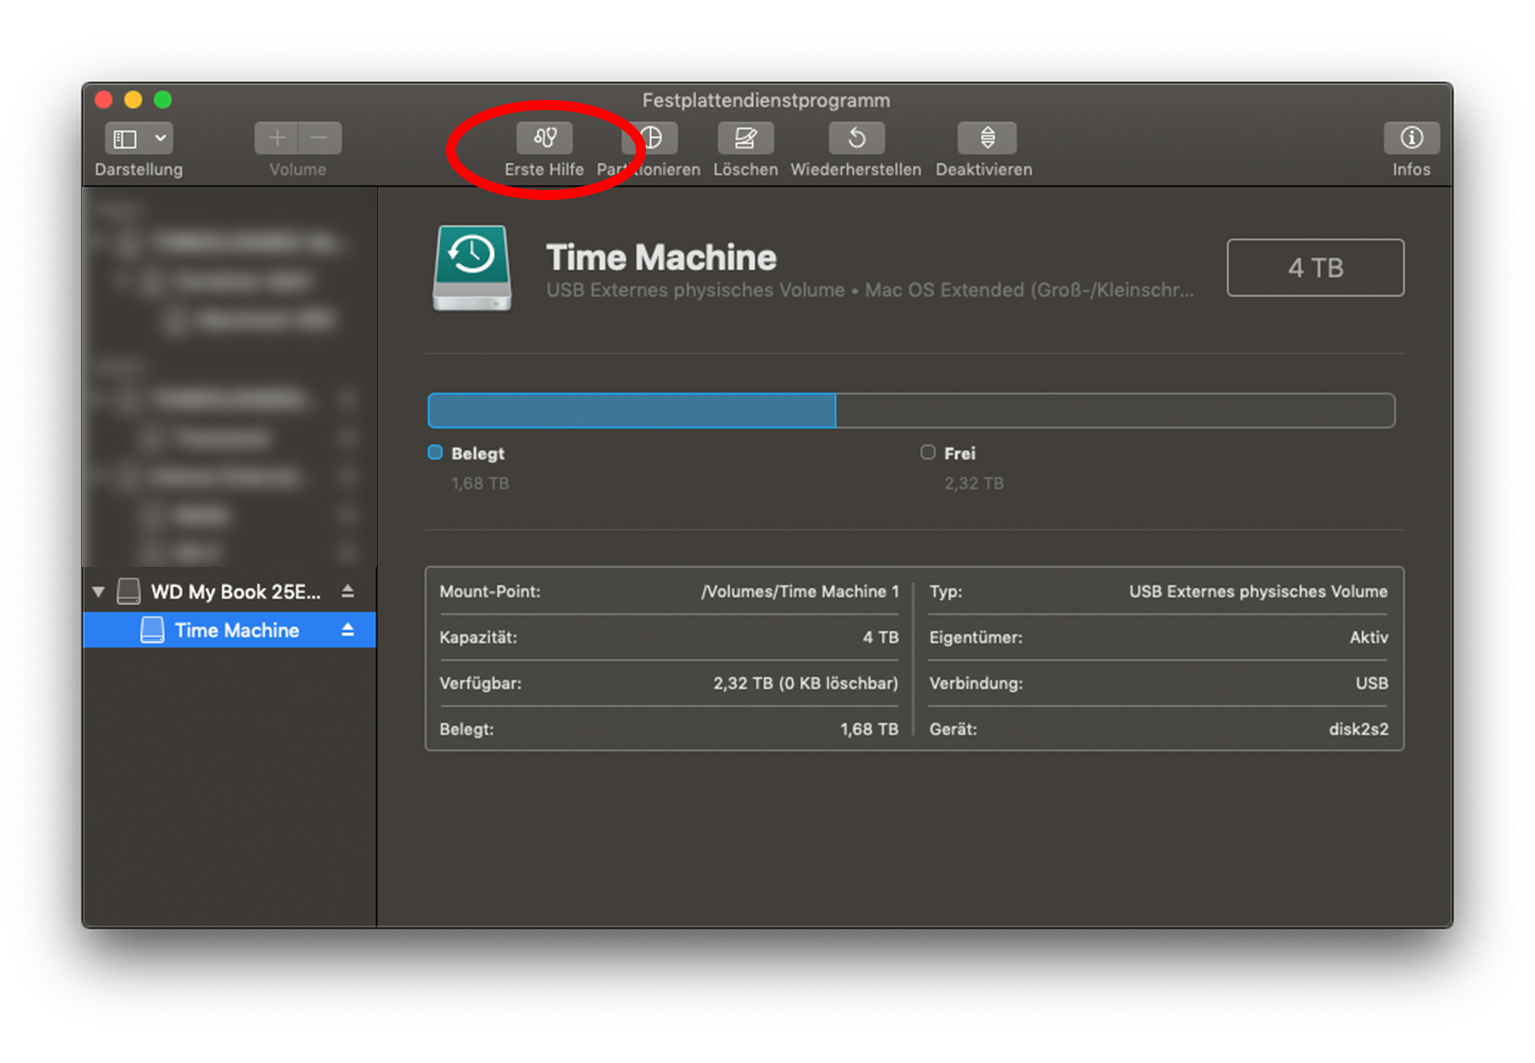Click the Time Machine drive icon

point(472,268)
